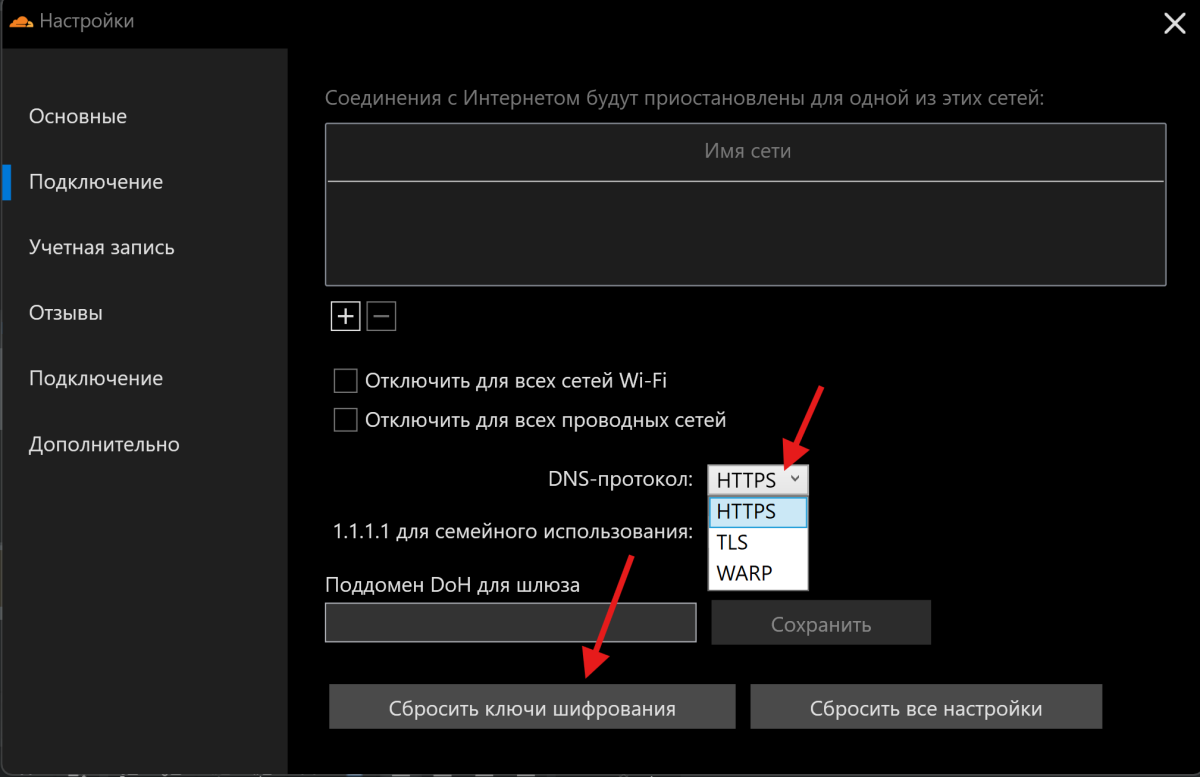
Task: Choose WARP in the protocol list
Action: click(x=758, y=574)
